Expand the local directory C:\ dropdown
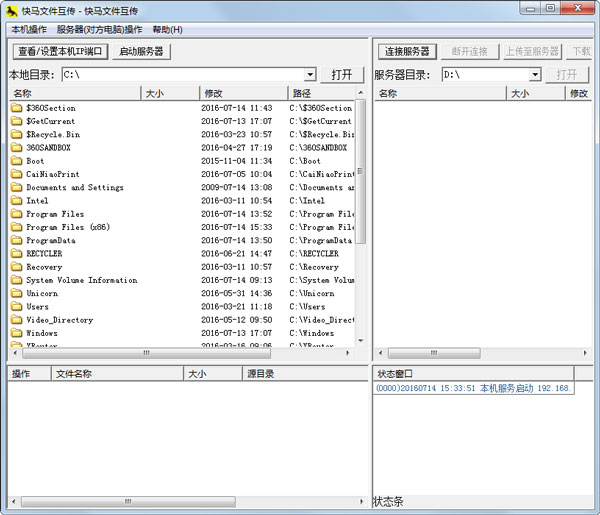This screenshot has width=600, height=515. pyautogui.click(x=310, y=75)
